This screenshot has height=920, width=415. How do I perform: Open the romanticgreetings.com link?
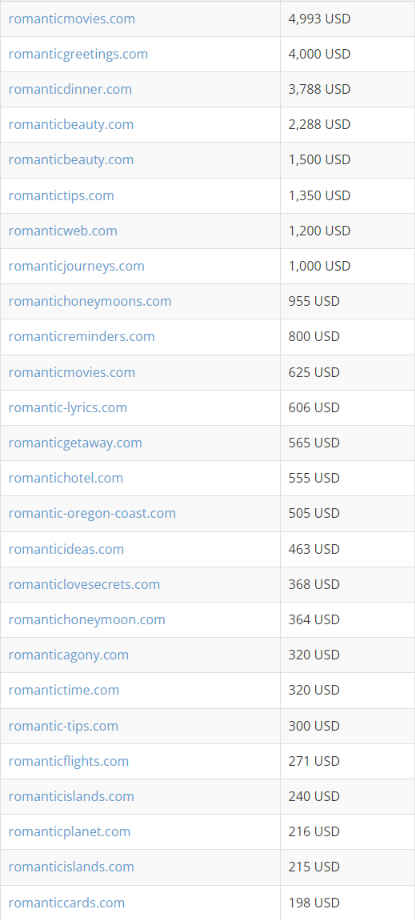pyautogui.click(x=78, y=55)
